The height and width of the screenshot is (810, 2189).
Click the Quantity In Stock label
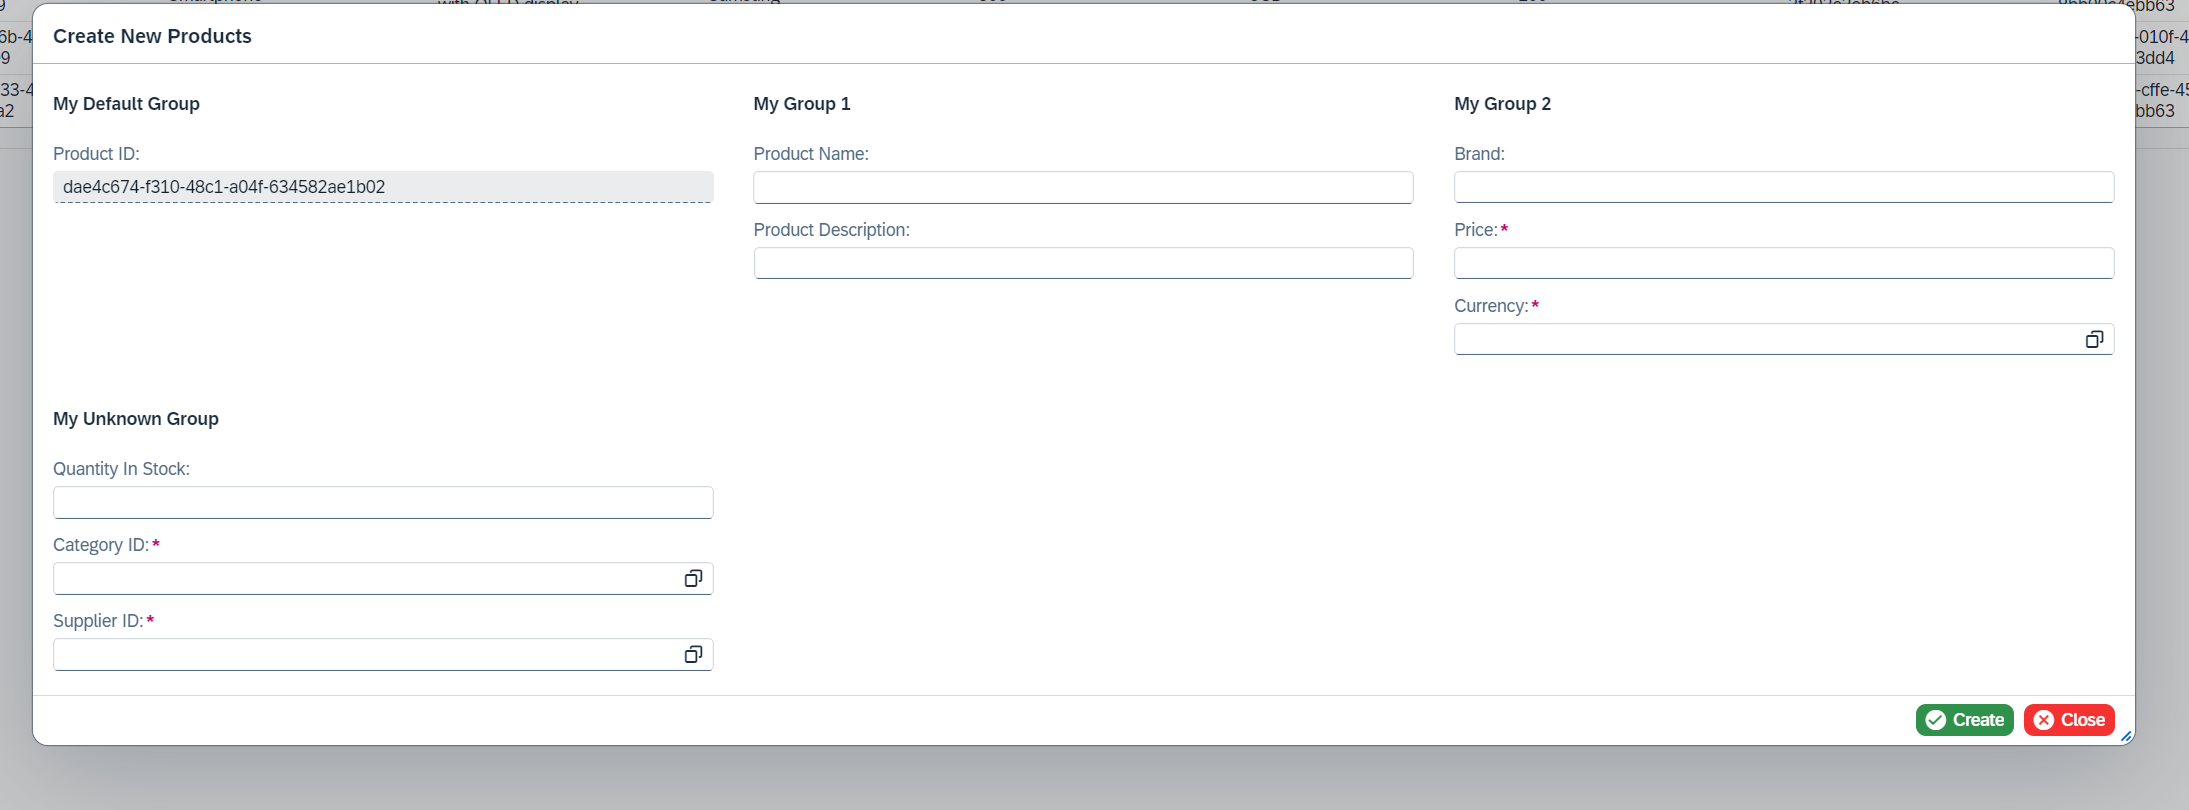point(121,469)
